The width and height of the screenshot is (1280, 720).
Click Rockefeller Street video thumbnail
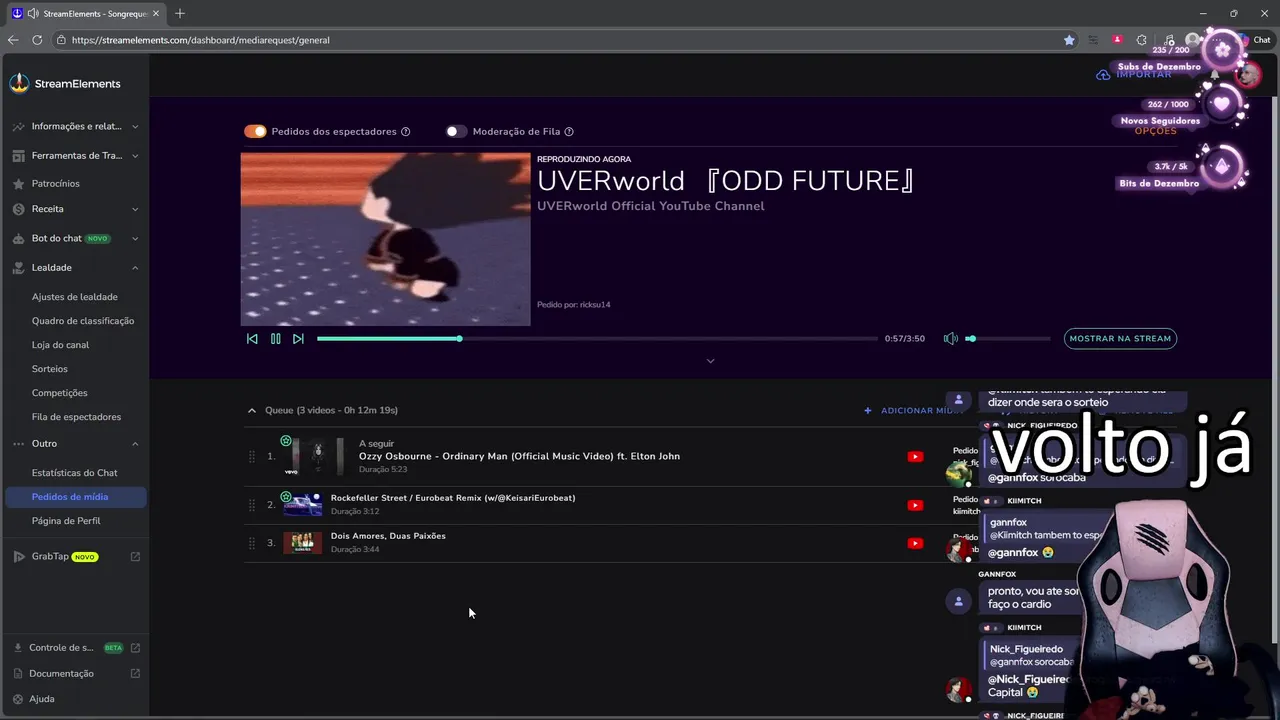point(303,505)
